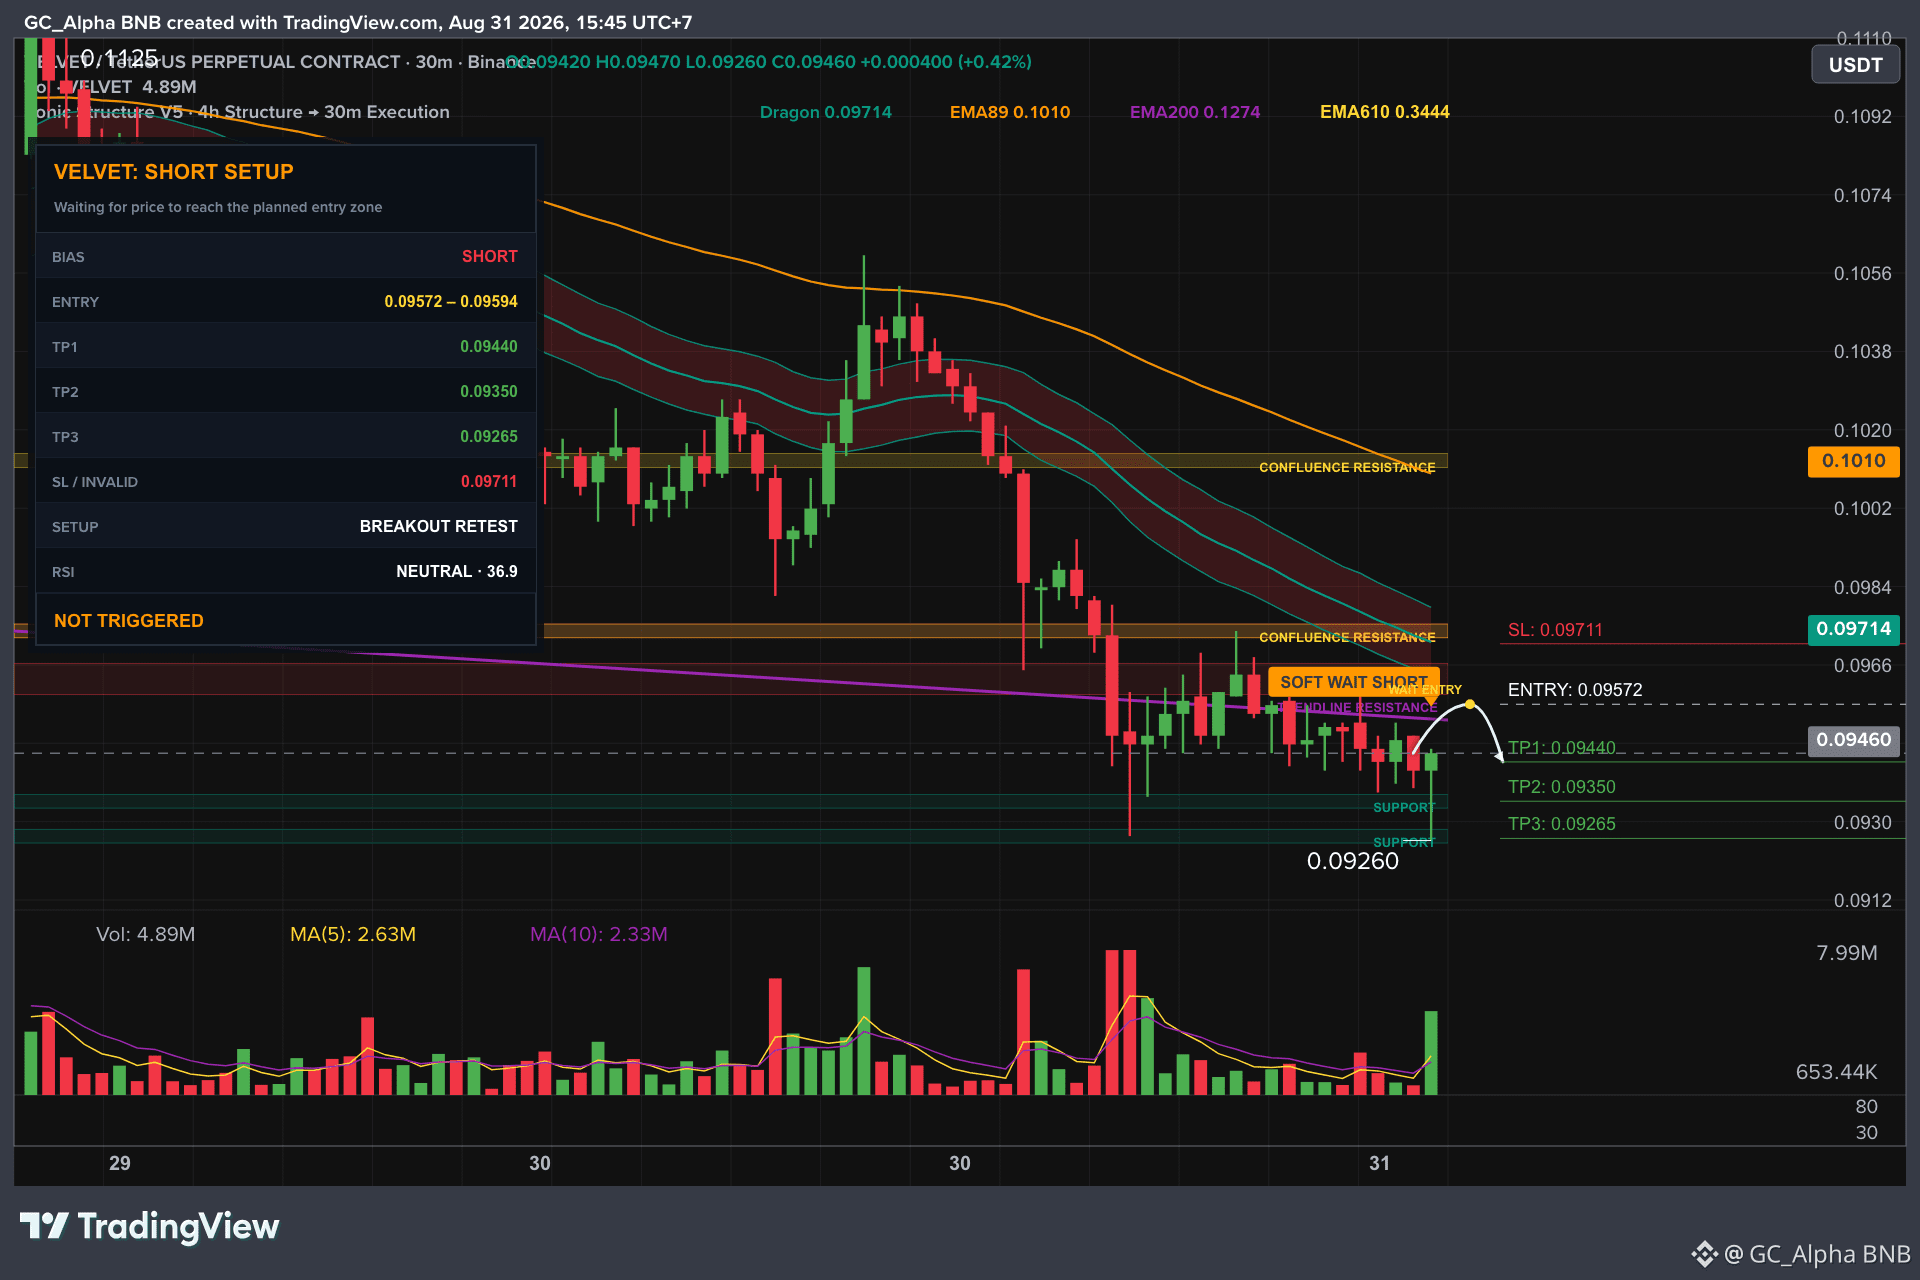Select the panel TP1 row value 0.09440

pos(488,347)
